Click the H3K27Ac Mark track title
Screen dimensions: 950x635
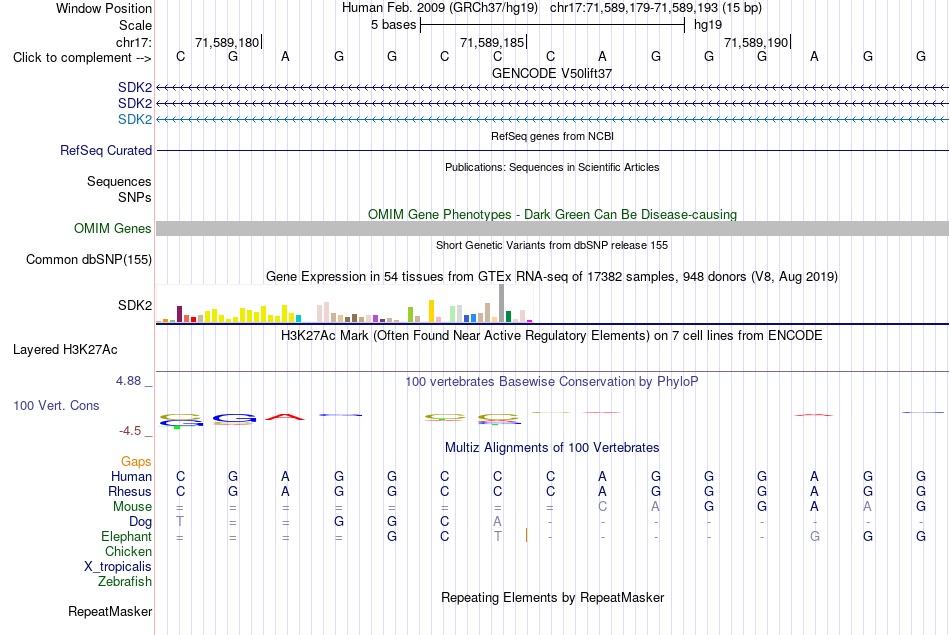pos(552,336)
